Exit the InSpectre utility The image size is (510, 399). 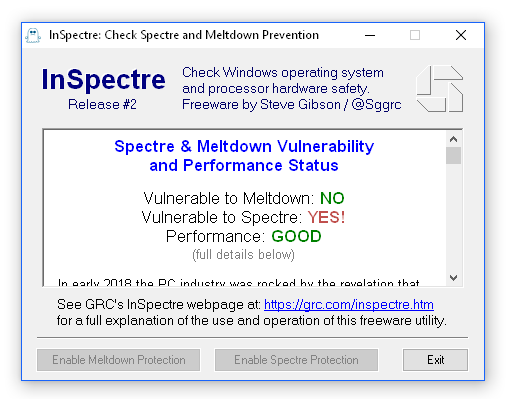click(x=435, y=360)
